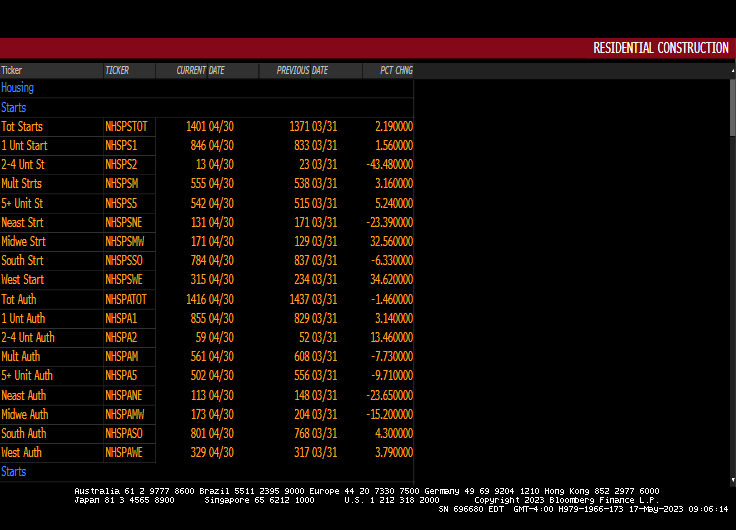
Task: Click the 5+ Unit Auth row label
Action: 27,376
